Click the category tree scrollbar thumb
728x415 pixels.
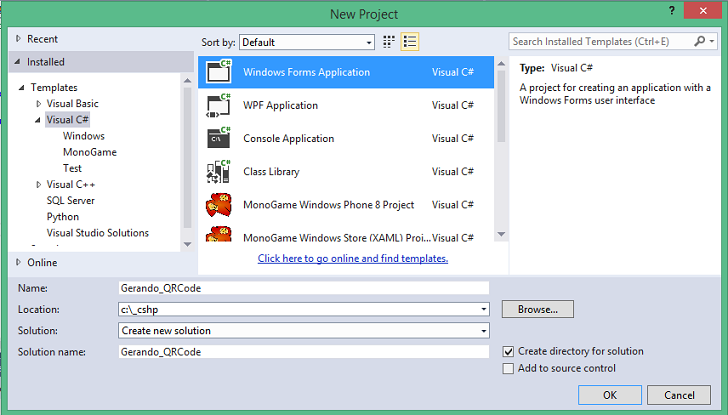188,157
